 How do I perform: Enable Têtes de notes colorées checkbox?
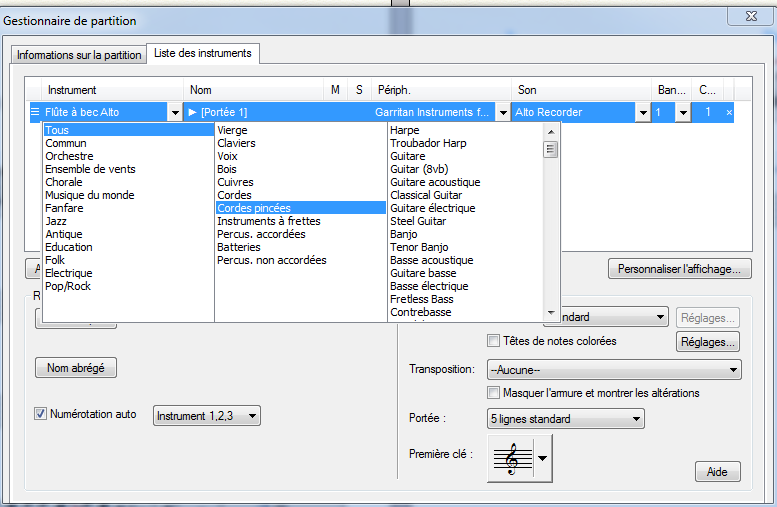(x=493, y=341)
